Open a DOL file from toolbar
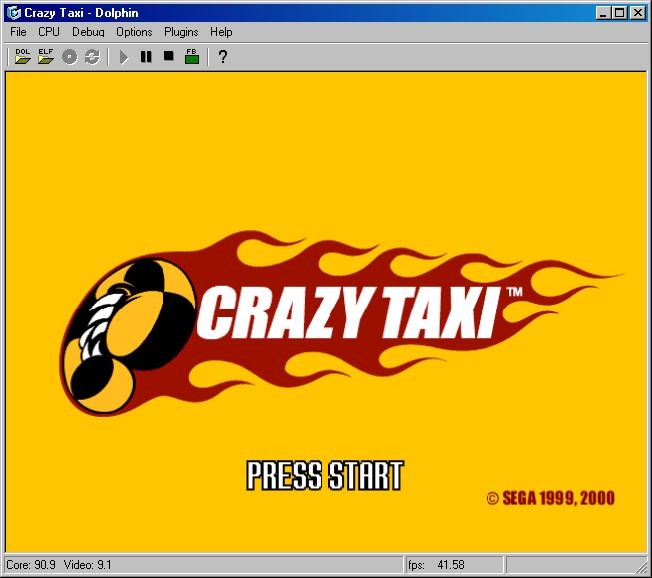The height and width of the screenshot is (578, 652). click(x=22, y=57)
